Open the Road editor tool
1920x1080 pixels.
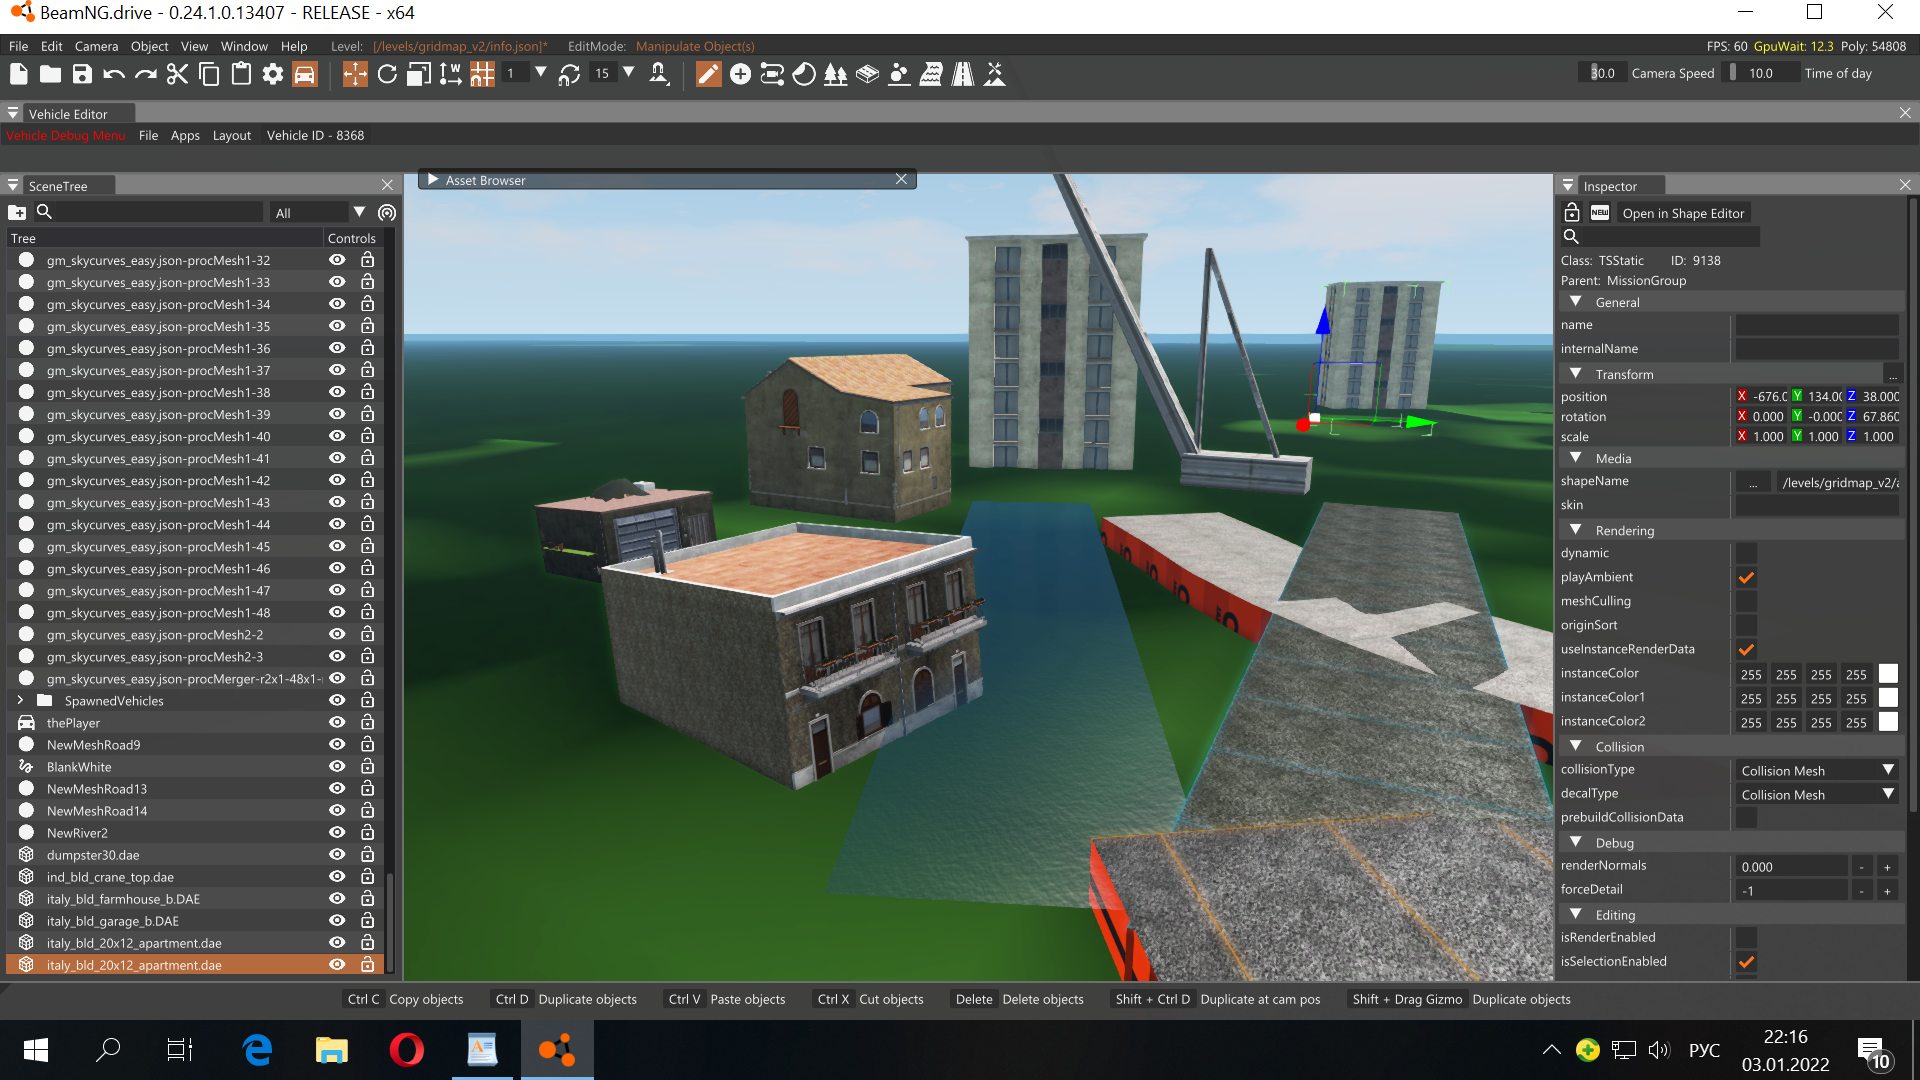point(962,74)
